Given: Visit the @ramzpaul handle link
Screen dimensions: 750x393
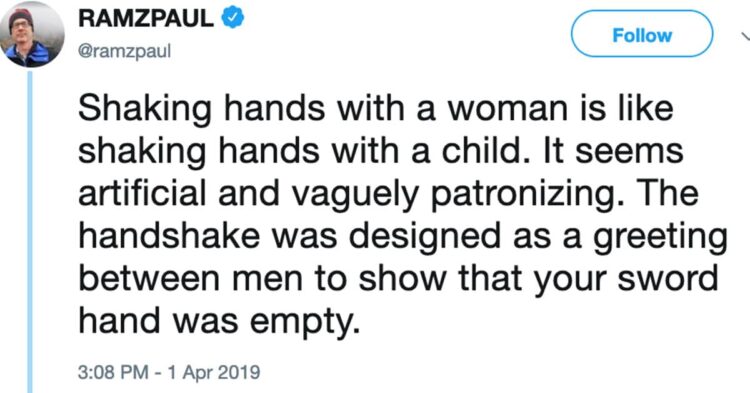Looking at the screenshot, I should pyautogui.click(x=124, y=51).
